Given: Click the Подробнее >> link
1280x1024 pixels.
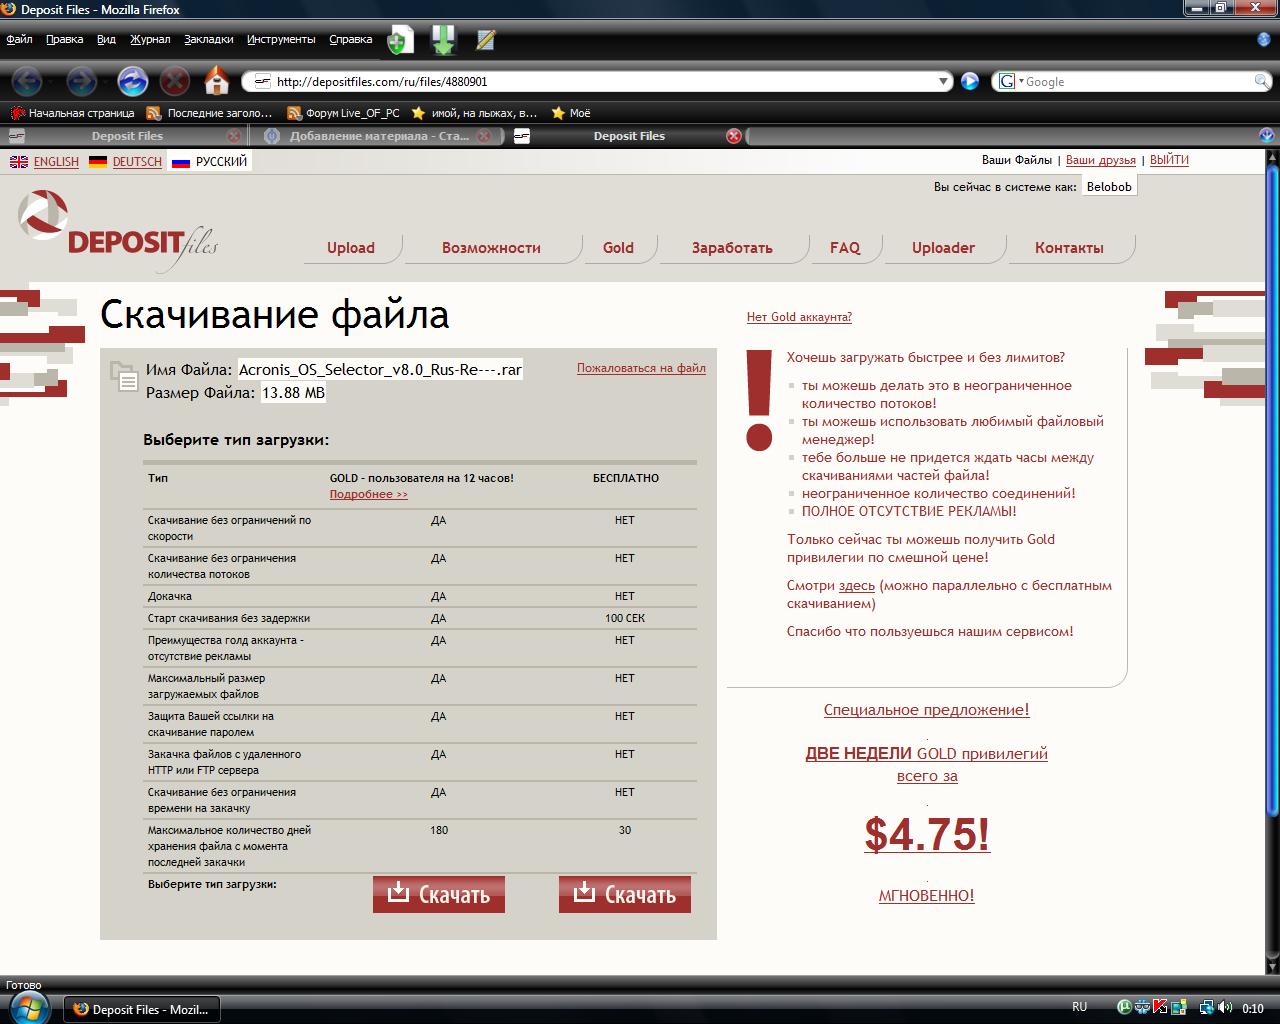Looking at the screenshot, I should pos(369,494).
